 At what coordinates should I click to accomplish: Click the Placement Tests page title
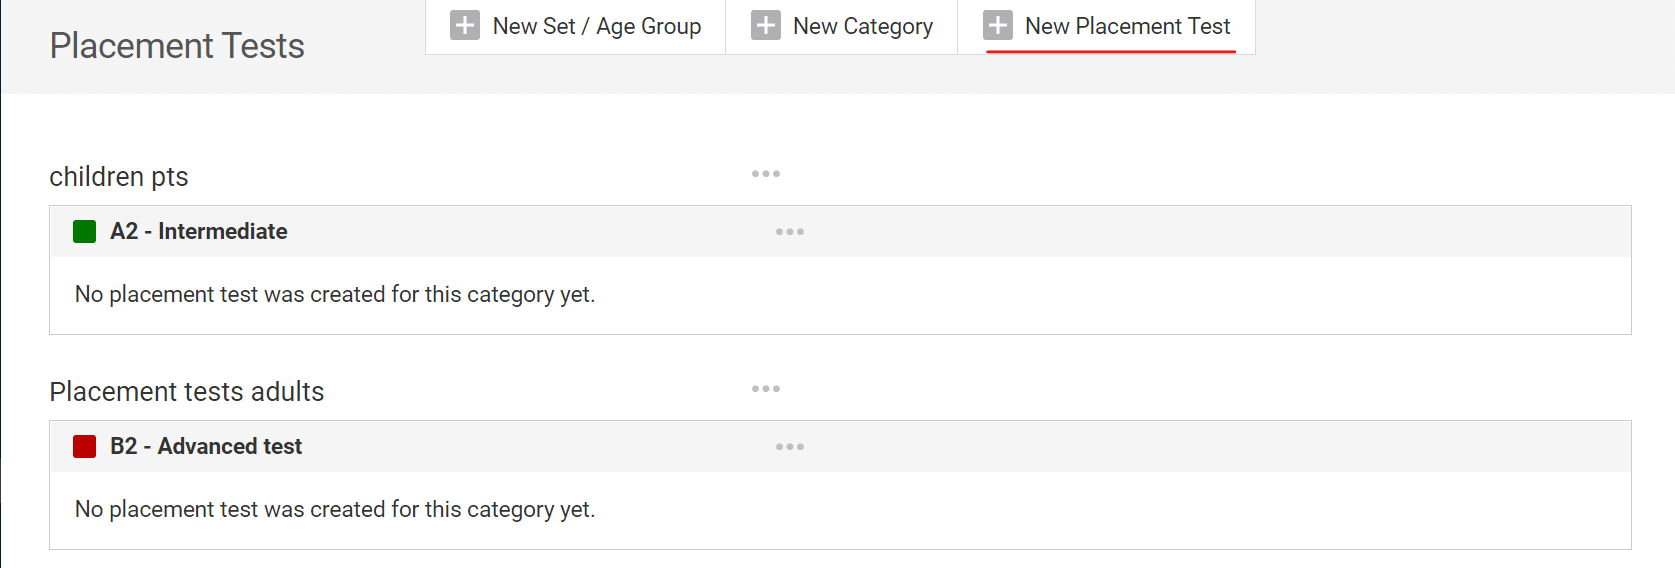coord(177,46)
